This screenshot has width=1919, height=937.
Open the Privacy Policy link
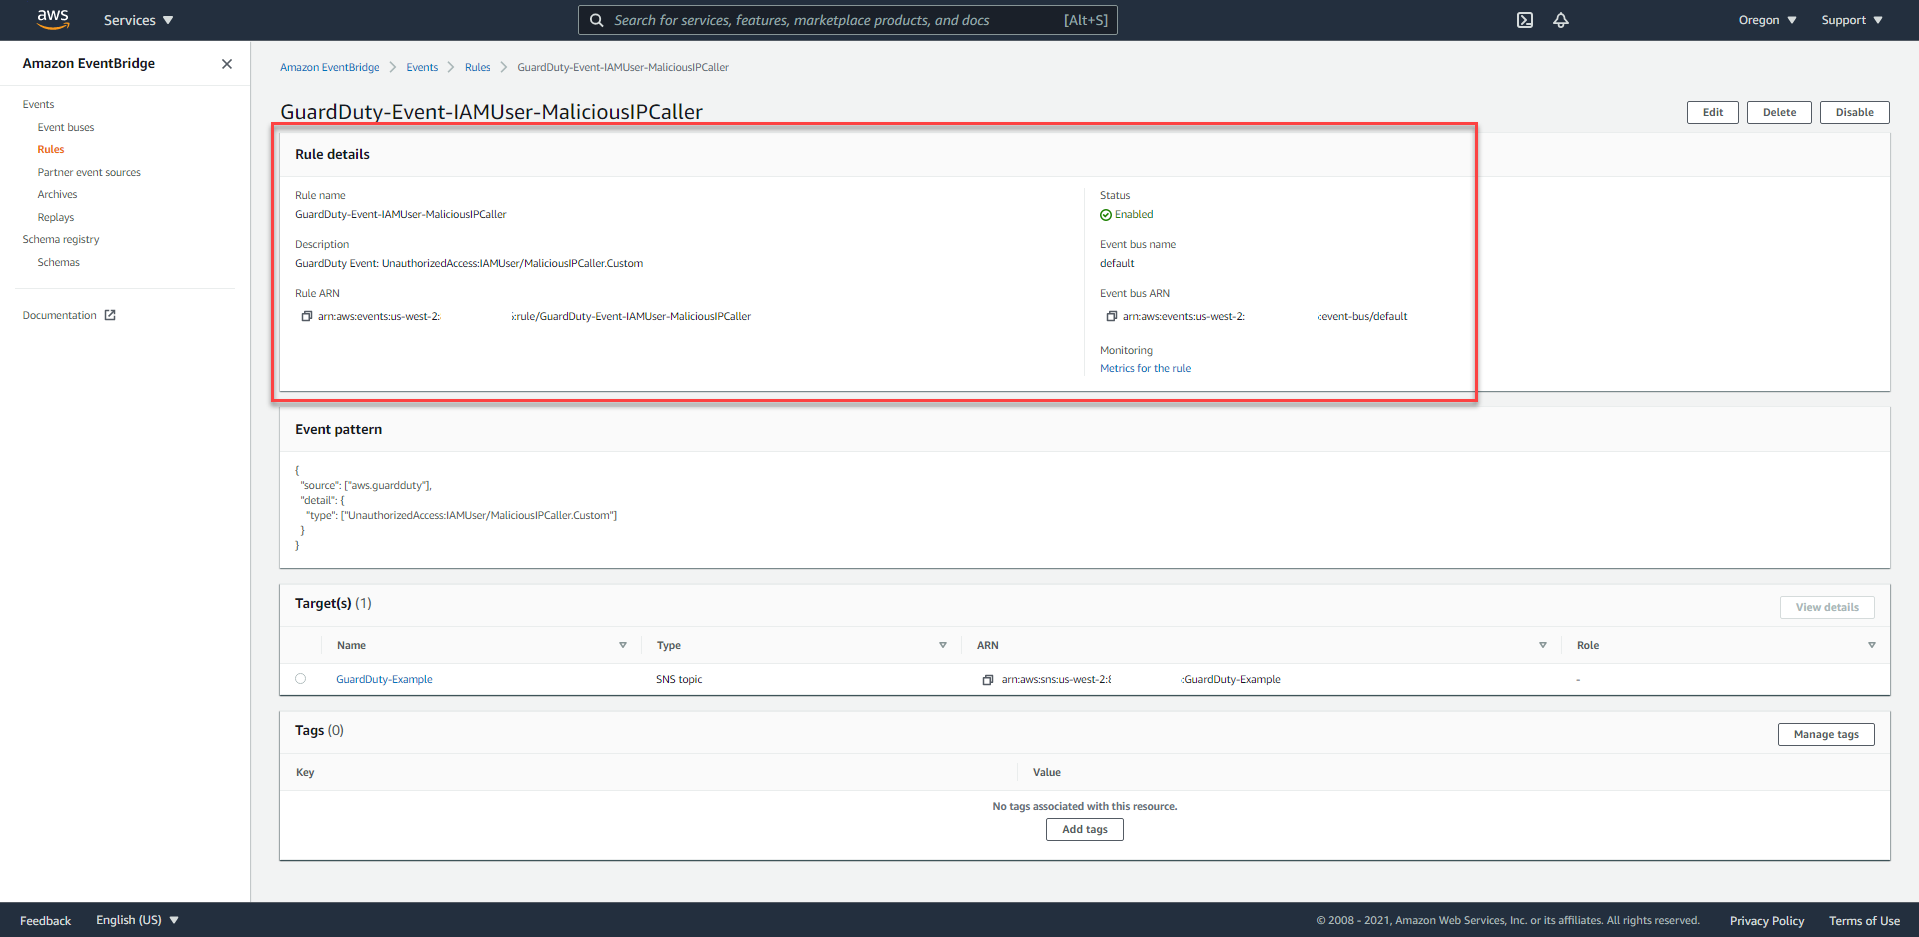(1767, 921)
